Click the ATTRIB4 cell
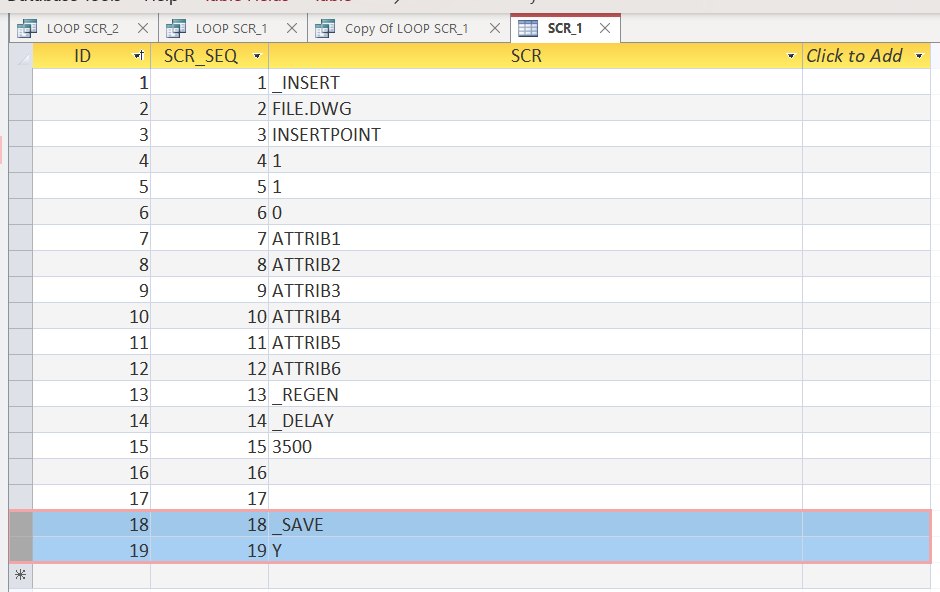Viewport: 940px width, 592px height. tap(535, 316)
